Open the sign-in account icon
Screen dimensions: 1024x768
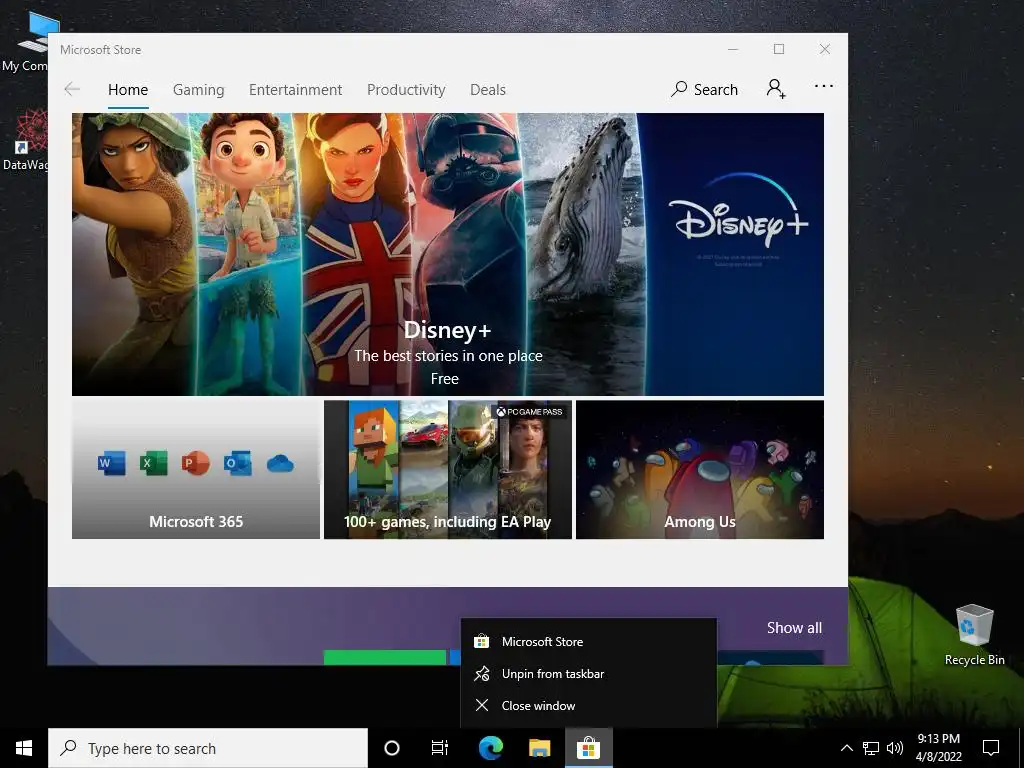click(x=776, y=88)
